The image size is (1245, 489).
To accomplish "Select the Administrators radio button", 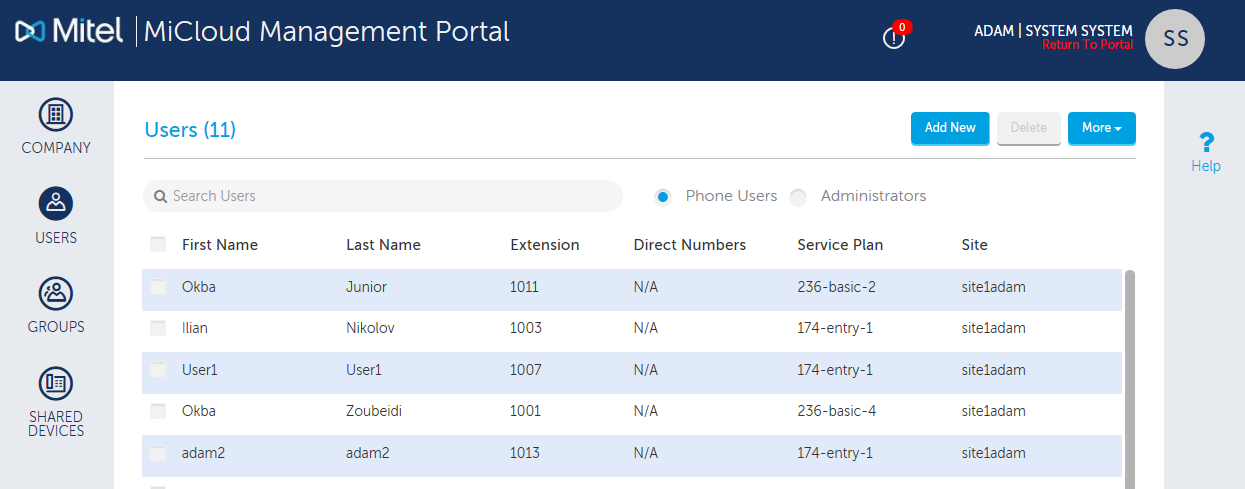I will [798, 197].
